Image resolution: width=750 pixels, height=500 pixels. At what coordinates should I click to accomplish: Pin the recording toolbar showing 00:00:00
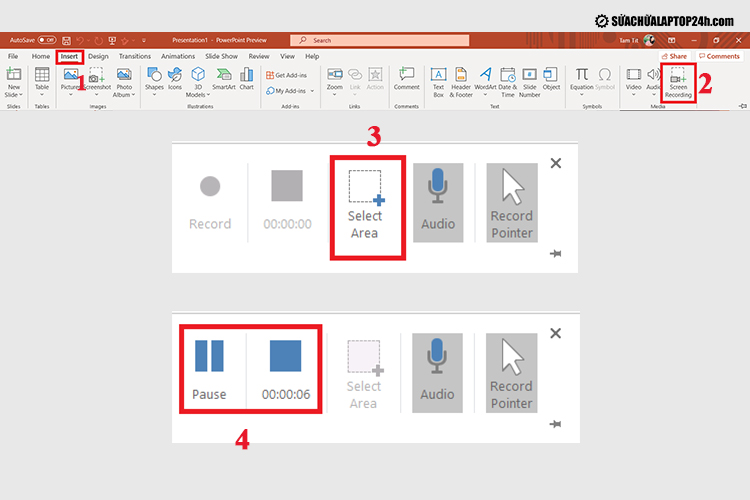[555, 254]
